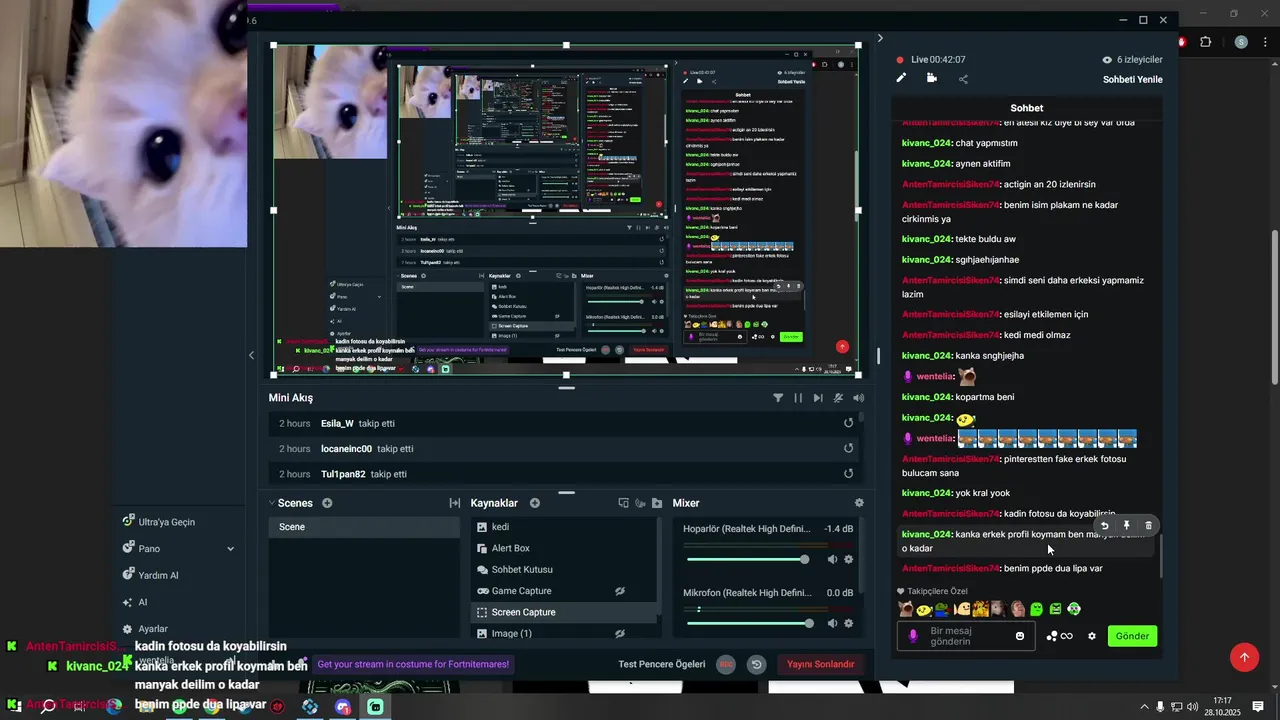This screenshot has width=1280, height=720.
Task: Click Test Pencere Öğeleri button
Action: click(x=662, y=664)
